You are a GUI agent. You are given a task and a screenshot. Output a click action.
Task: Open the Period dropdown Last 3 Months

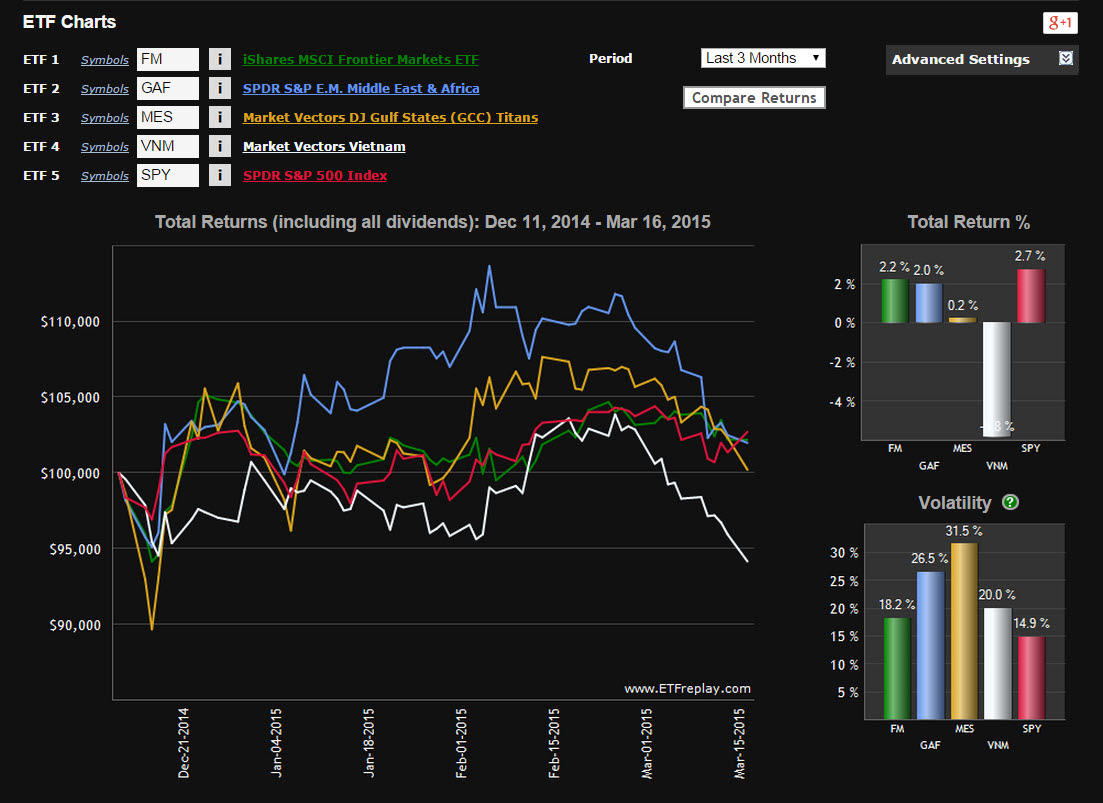(x=763, y=58)
